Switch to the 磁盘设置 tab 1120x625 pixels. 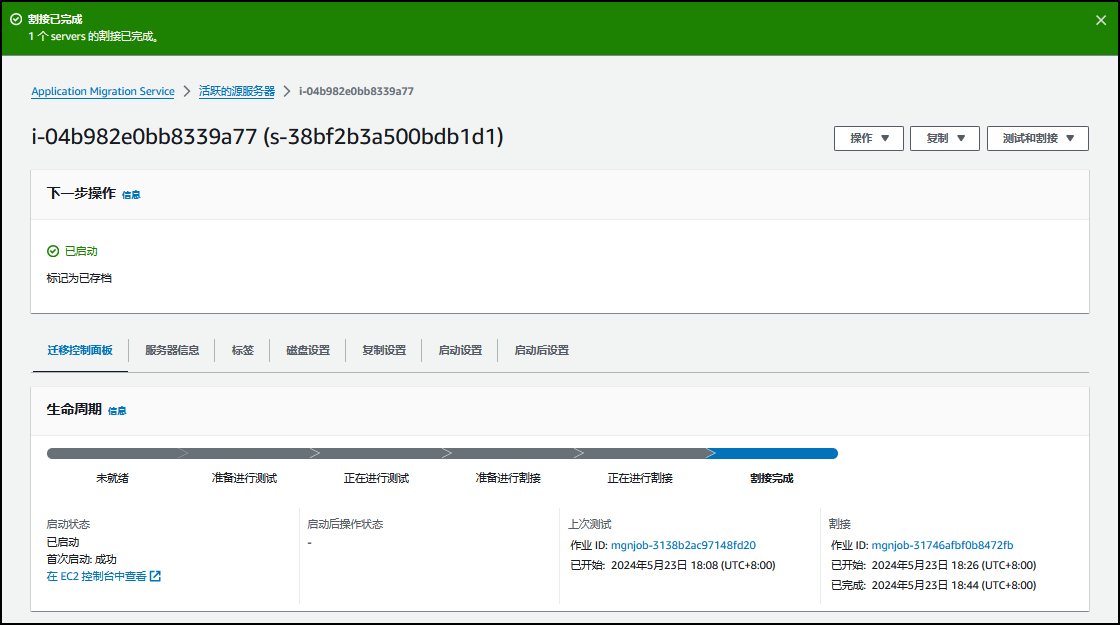(x=308, y=351)
